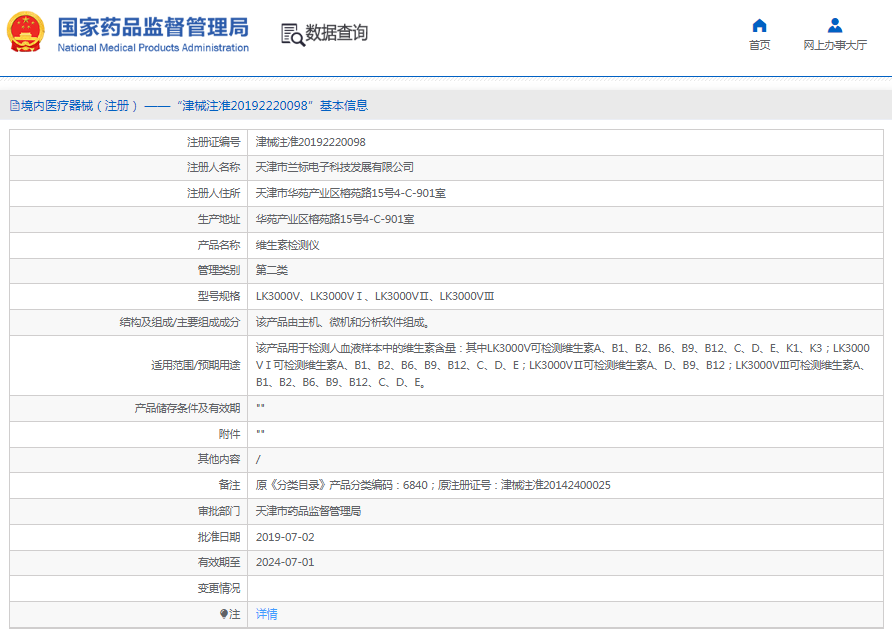
Task: Select the intended use paragraph about 维生素含量
Action: coord(563,365)
